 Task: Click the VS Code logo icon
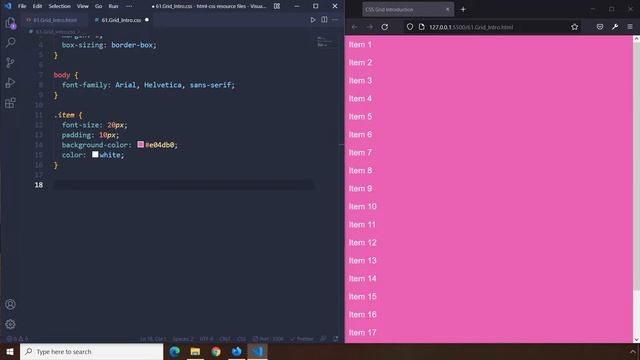click(8, 6)
